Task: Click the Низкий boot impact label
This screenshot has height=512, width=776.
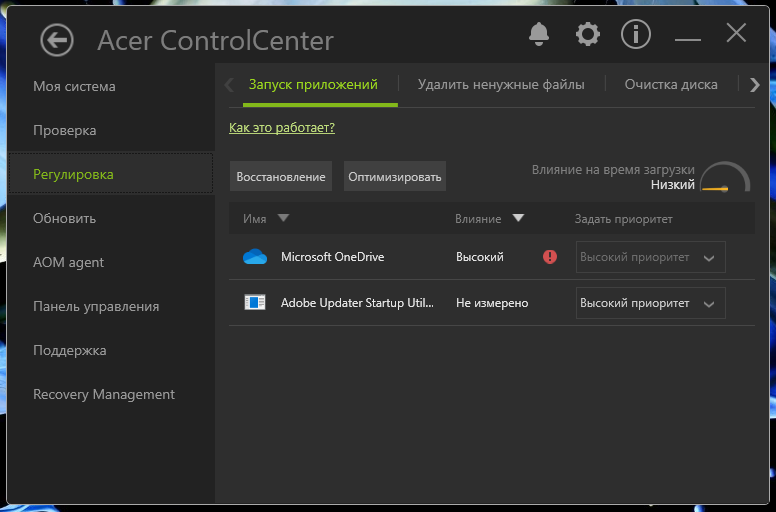Action: click(673, 185)
